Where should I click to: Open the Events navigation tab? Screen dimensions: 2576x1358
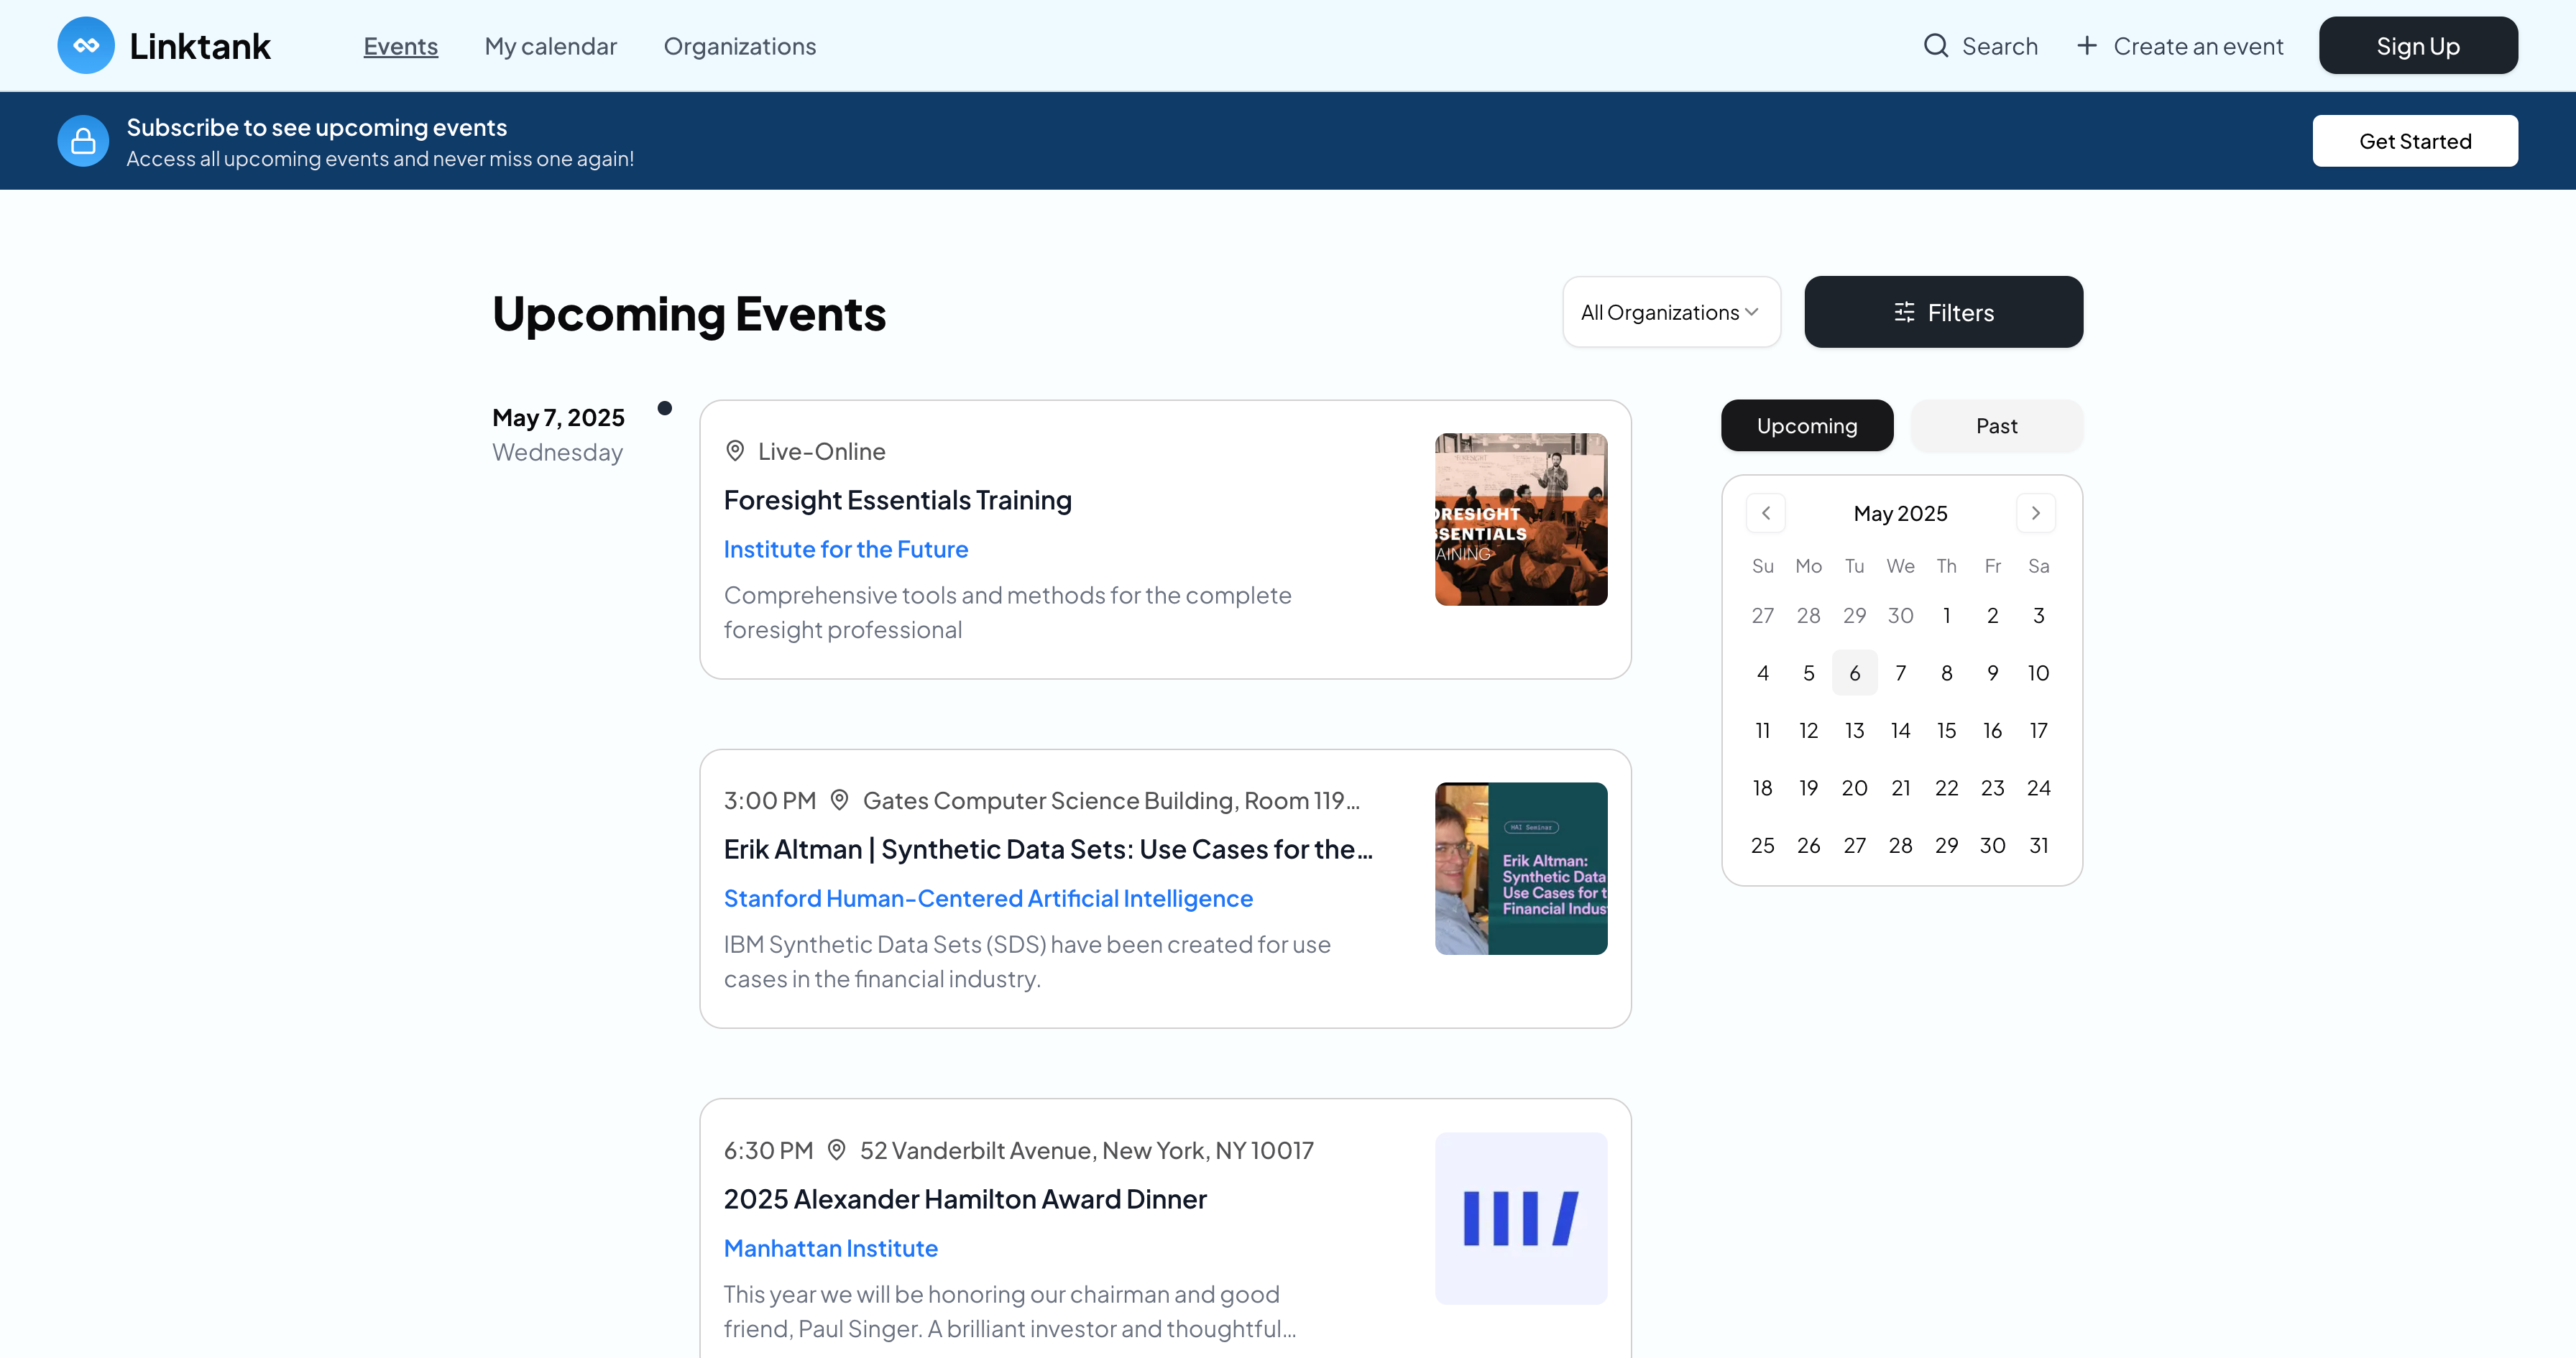click(x=400, y=46)
